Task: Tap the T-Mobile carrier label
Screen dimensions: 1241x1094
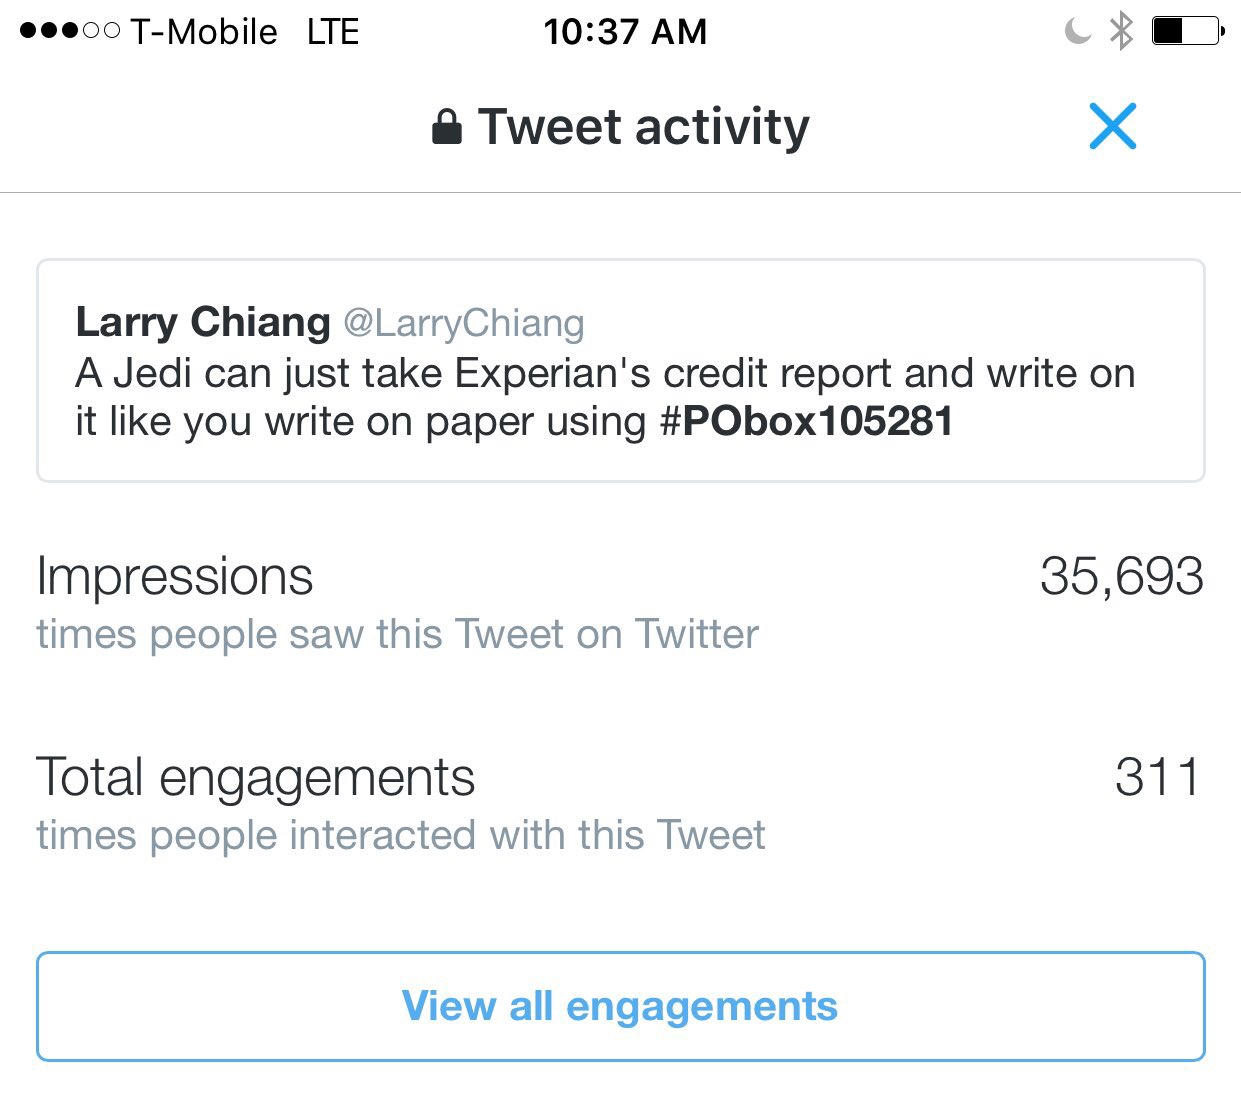Action: click(x=204, y=32)
